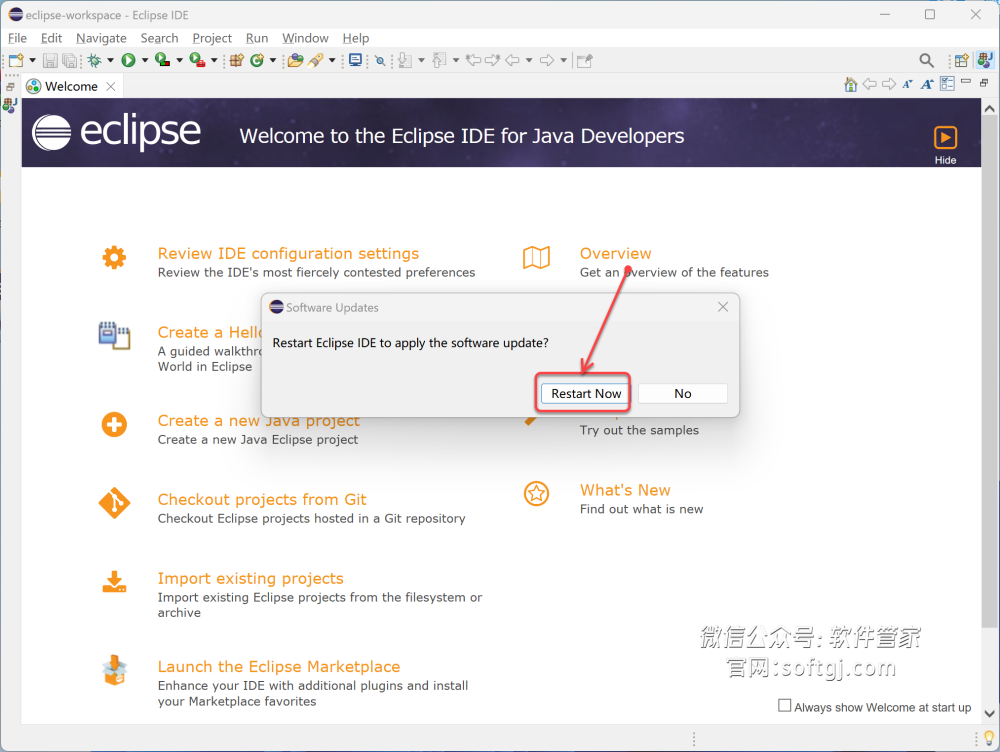
Task: Click the vertical scrollbar of Welcome page
Action: point(989,370)
